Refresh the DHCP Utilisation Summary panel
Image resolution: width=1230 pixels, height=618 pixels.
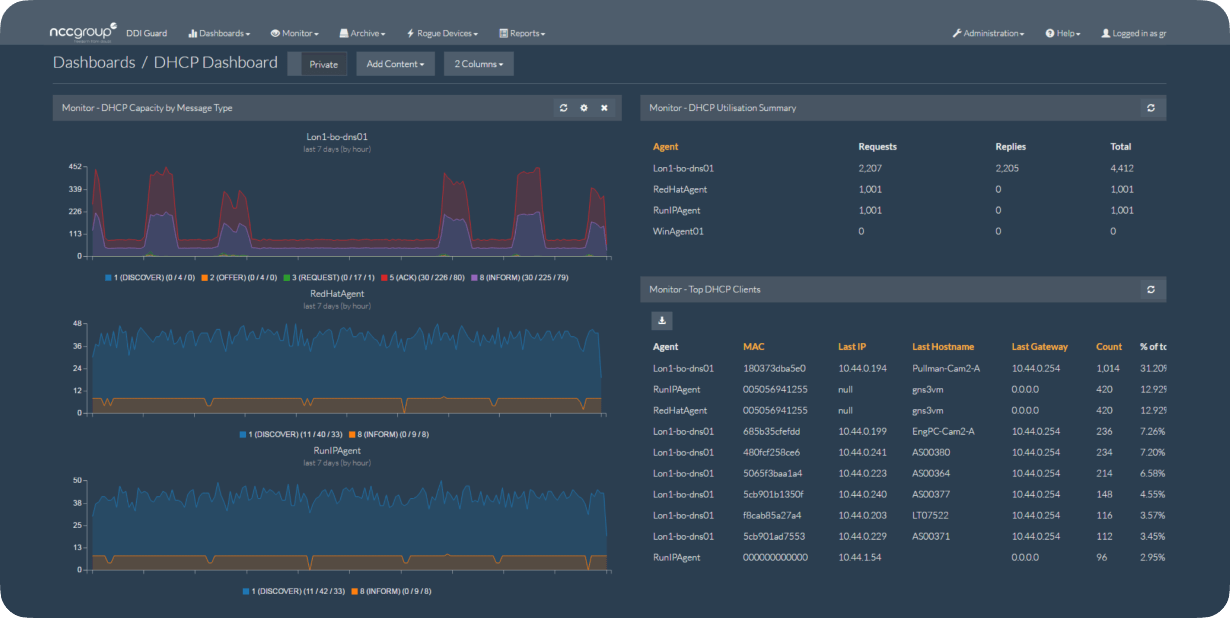coord(1151,108)
